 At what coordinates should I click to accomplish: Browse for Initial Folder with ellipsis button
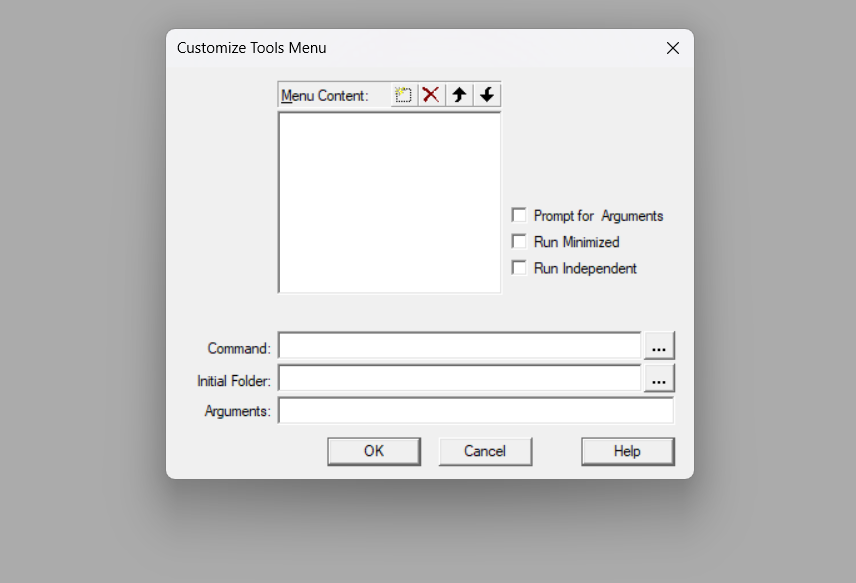click(659, 379)
